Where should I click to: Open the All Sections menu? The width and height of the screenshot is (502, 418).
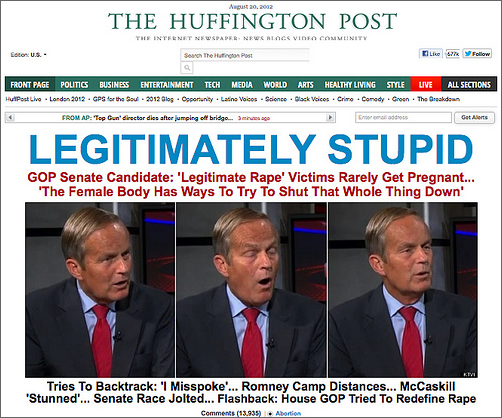click(x=469, y=85)
